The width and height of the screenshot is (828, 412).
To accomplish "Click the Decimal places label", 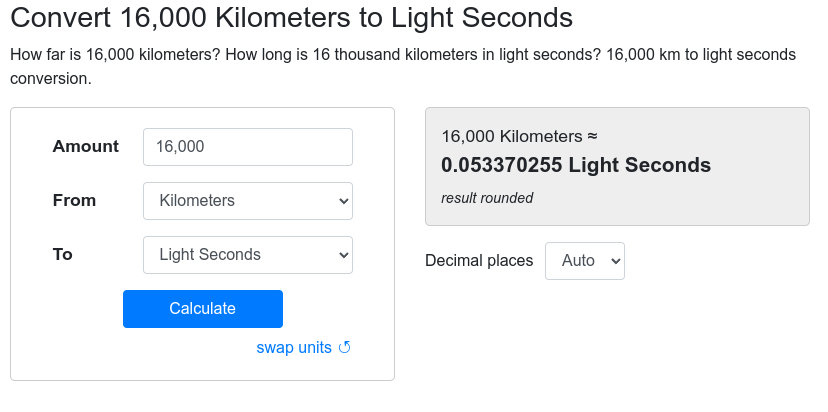I will point(479,261).
